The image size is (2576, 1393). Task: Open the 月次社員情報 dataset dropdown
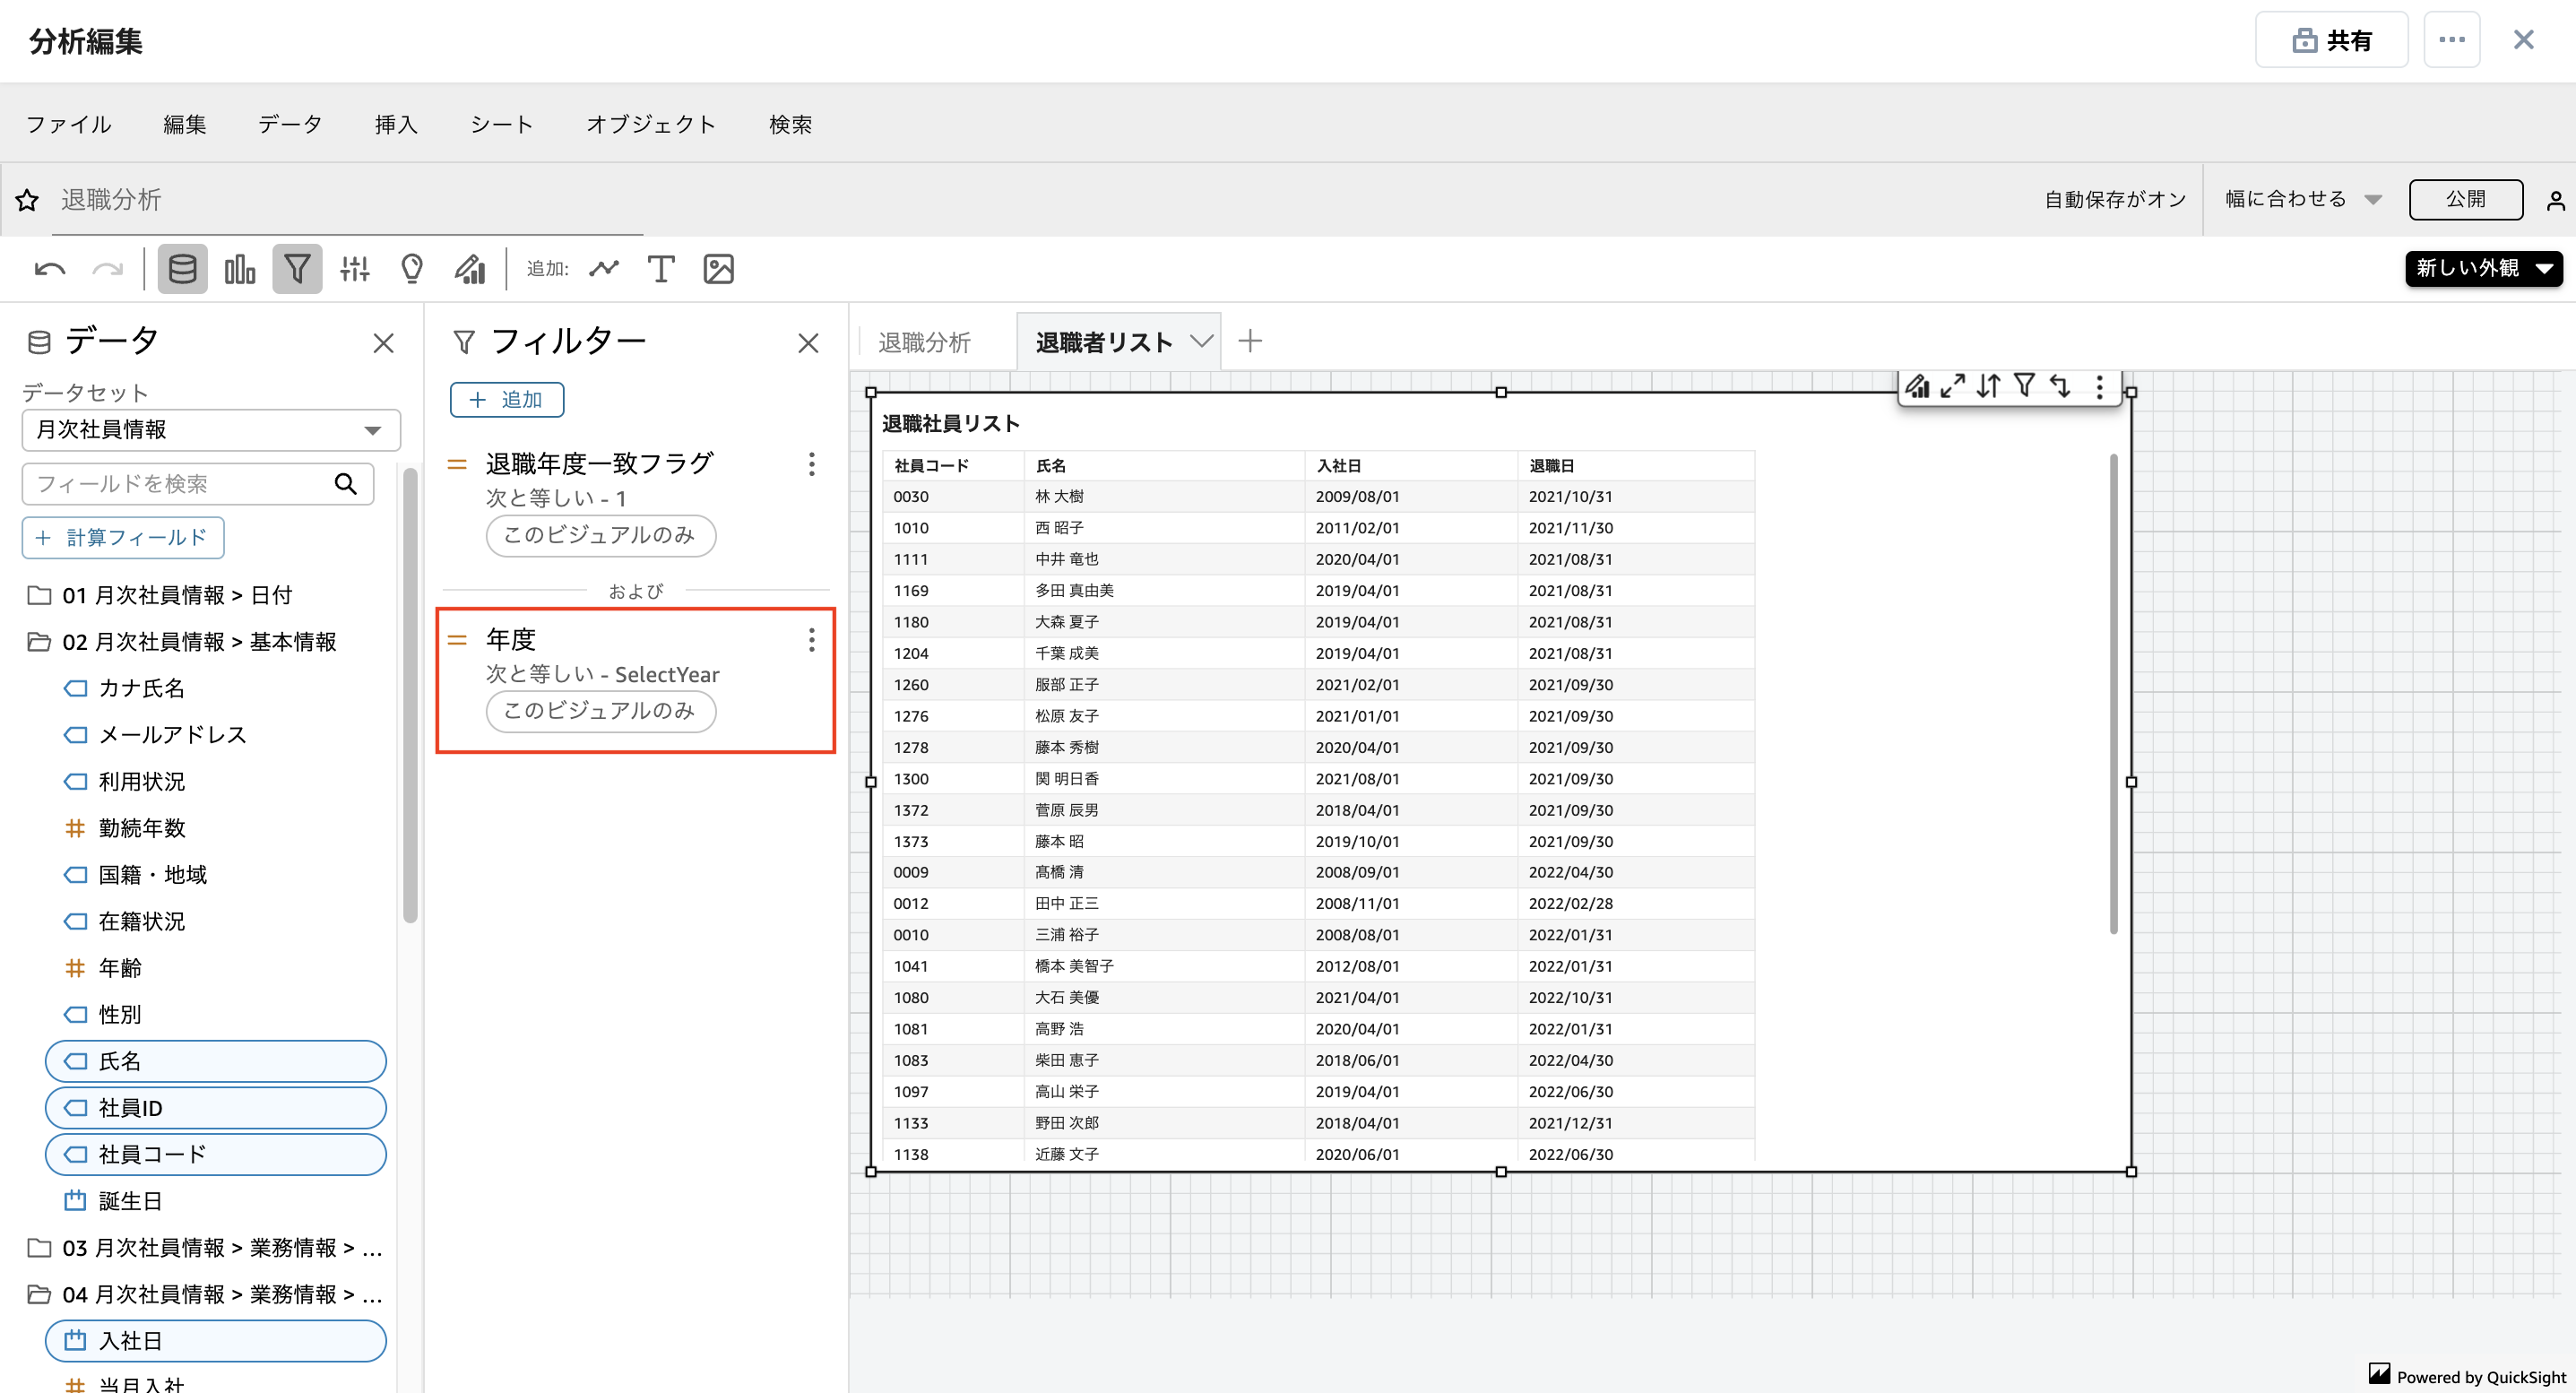point(211,430)
